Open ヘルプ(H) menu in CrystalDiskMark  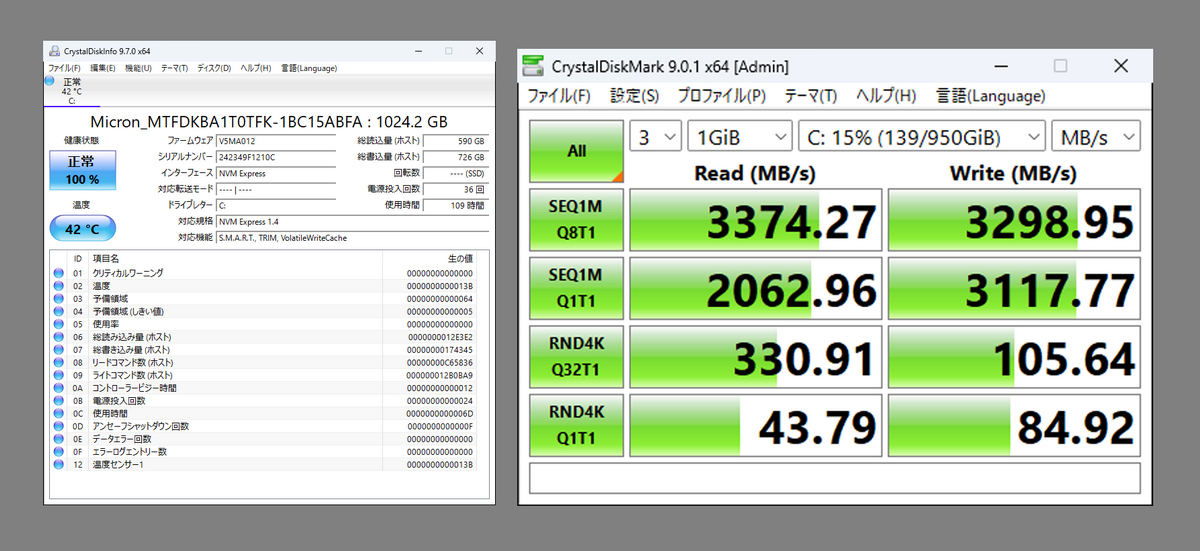coord(886,96)
